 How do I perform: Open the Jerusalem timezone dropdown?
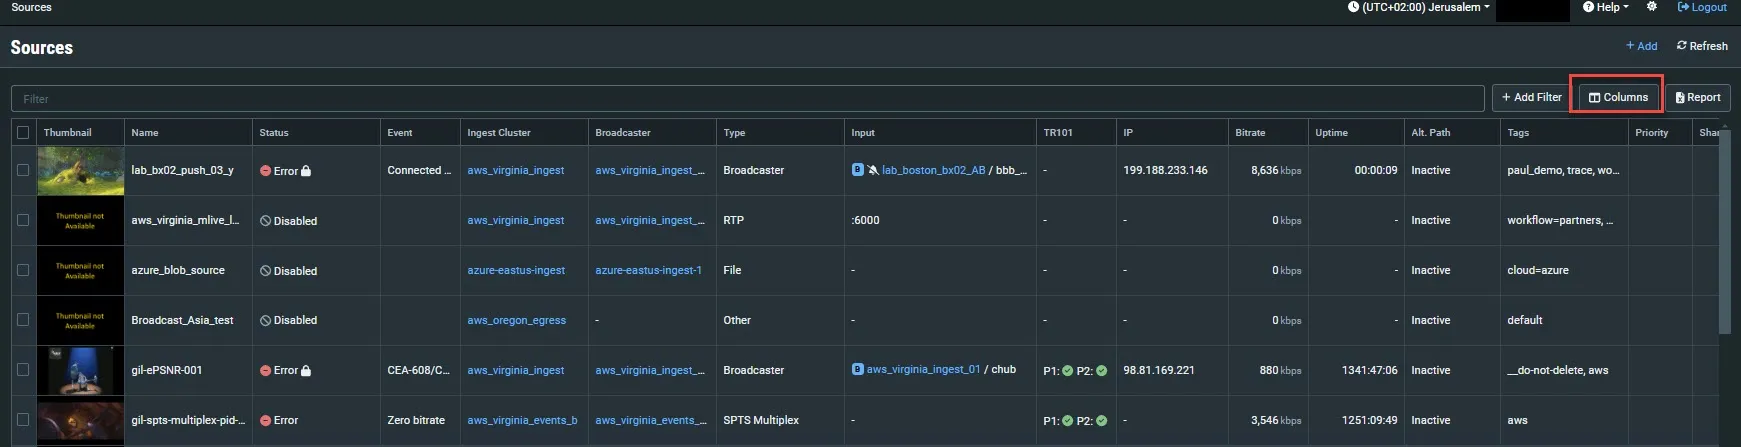1419,7
